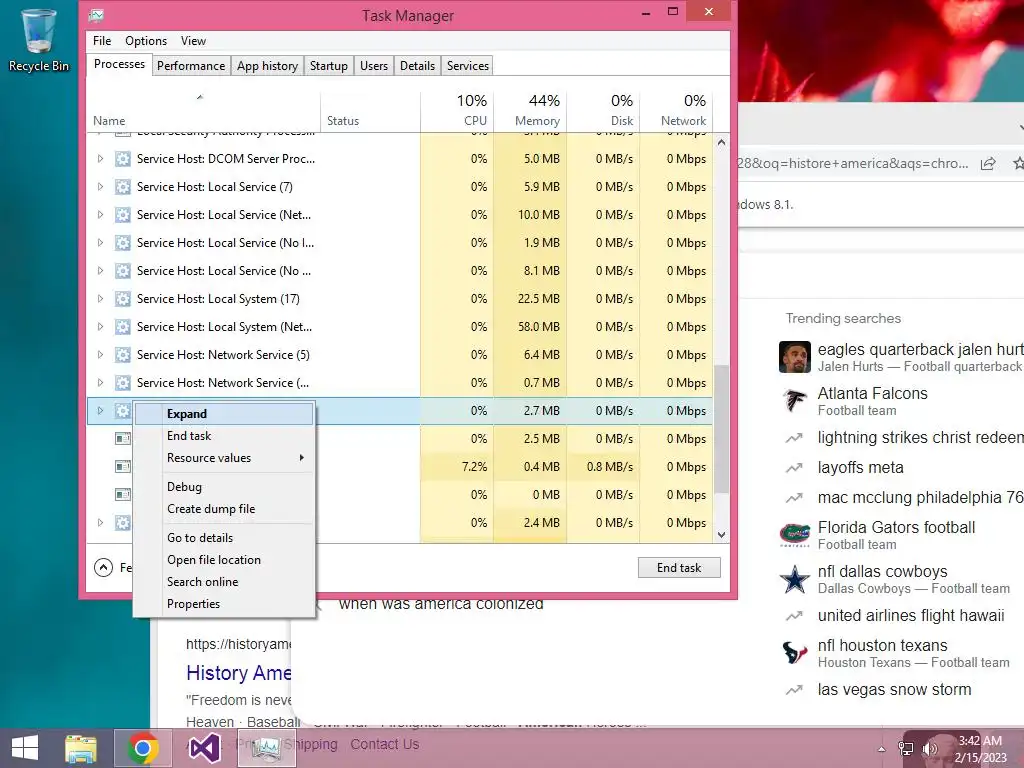The width and height of the screenshot is (1024, 768).
Task: Open the File menu in Task Manager
Action: (102, 40)
